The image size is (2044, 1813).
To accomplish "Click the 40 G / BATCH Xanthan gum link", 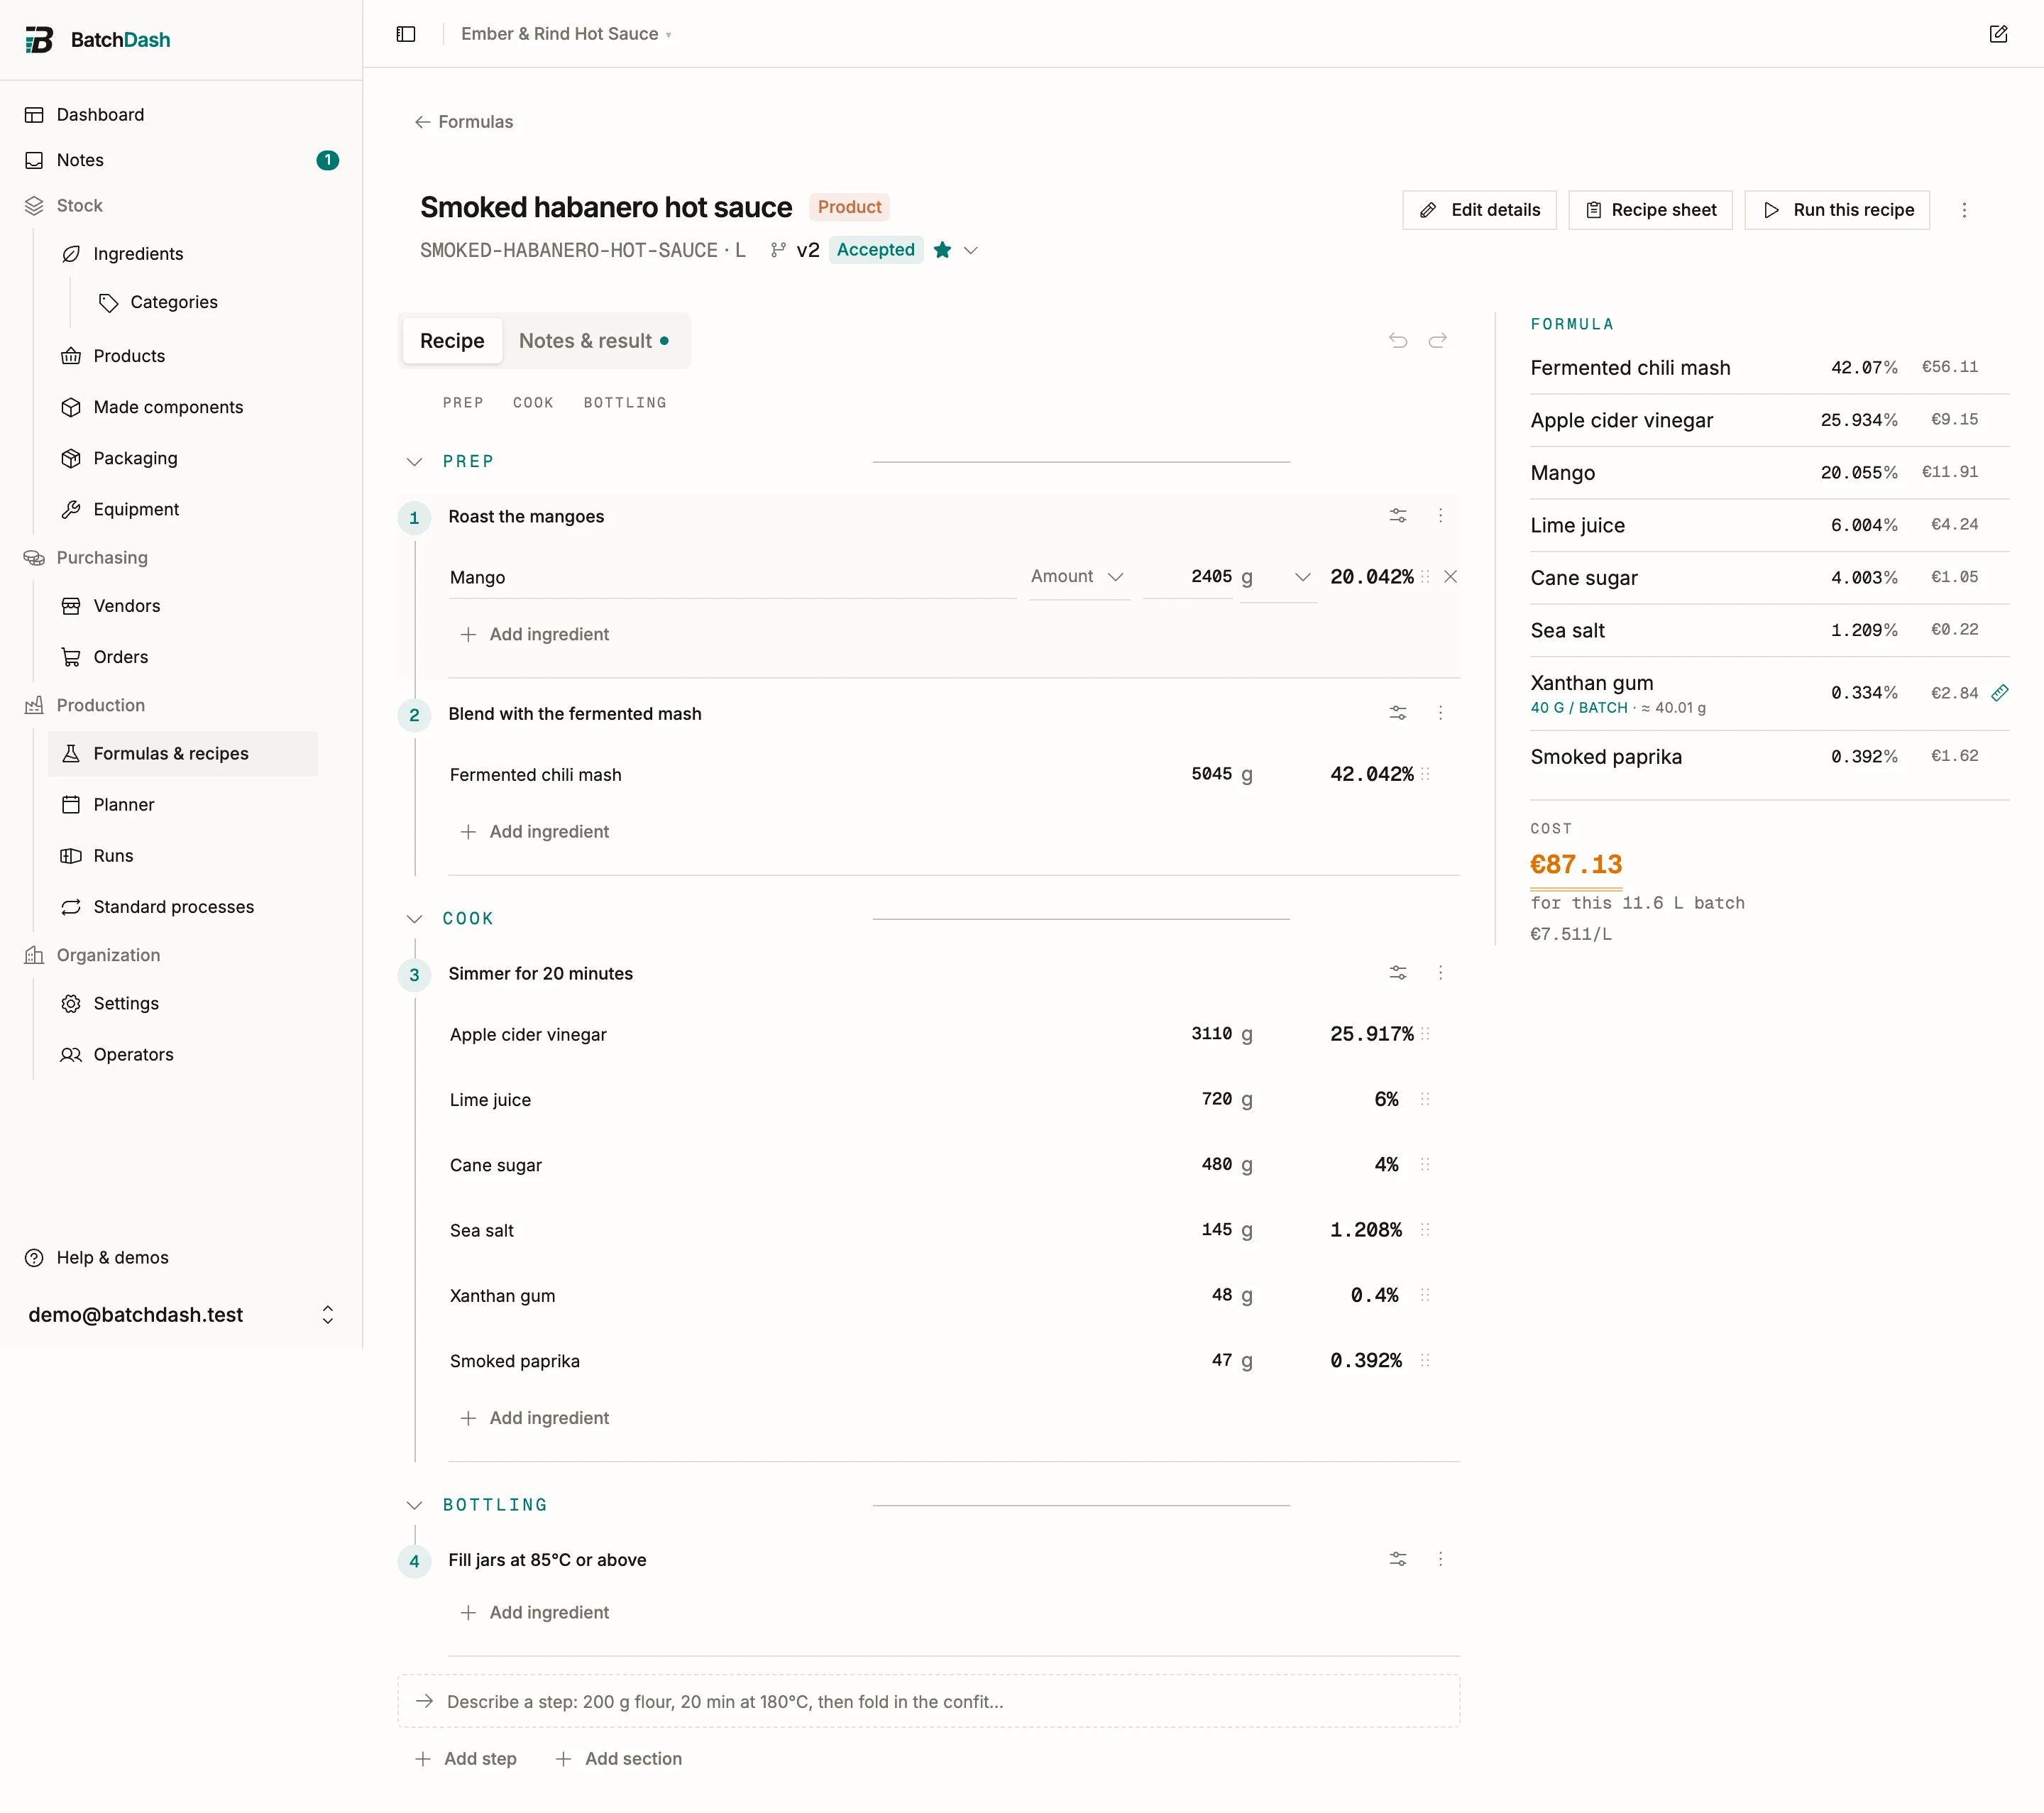I will pos(1579,707).
